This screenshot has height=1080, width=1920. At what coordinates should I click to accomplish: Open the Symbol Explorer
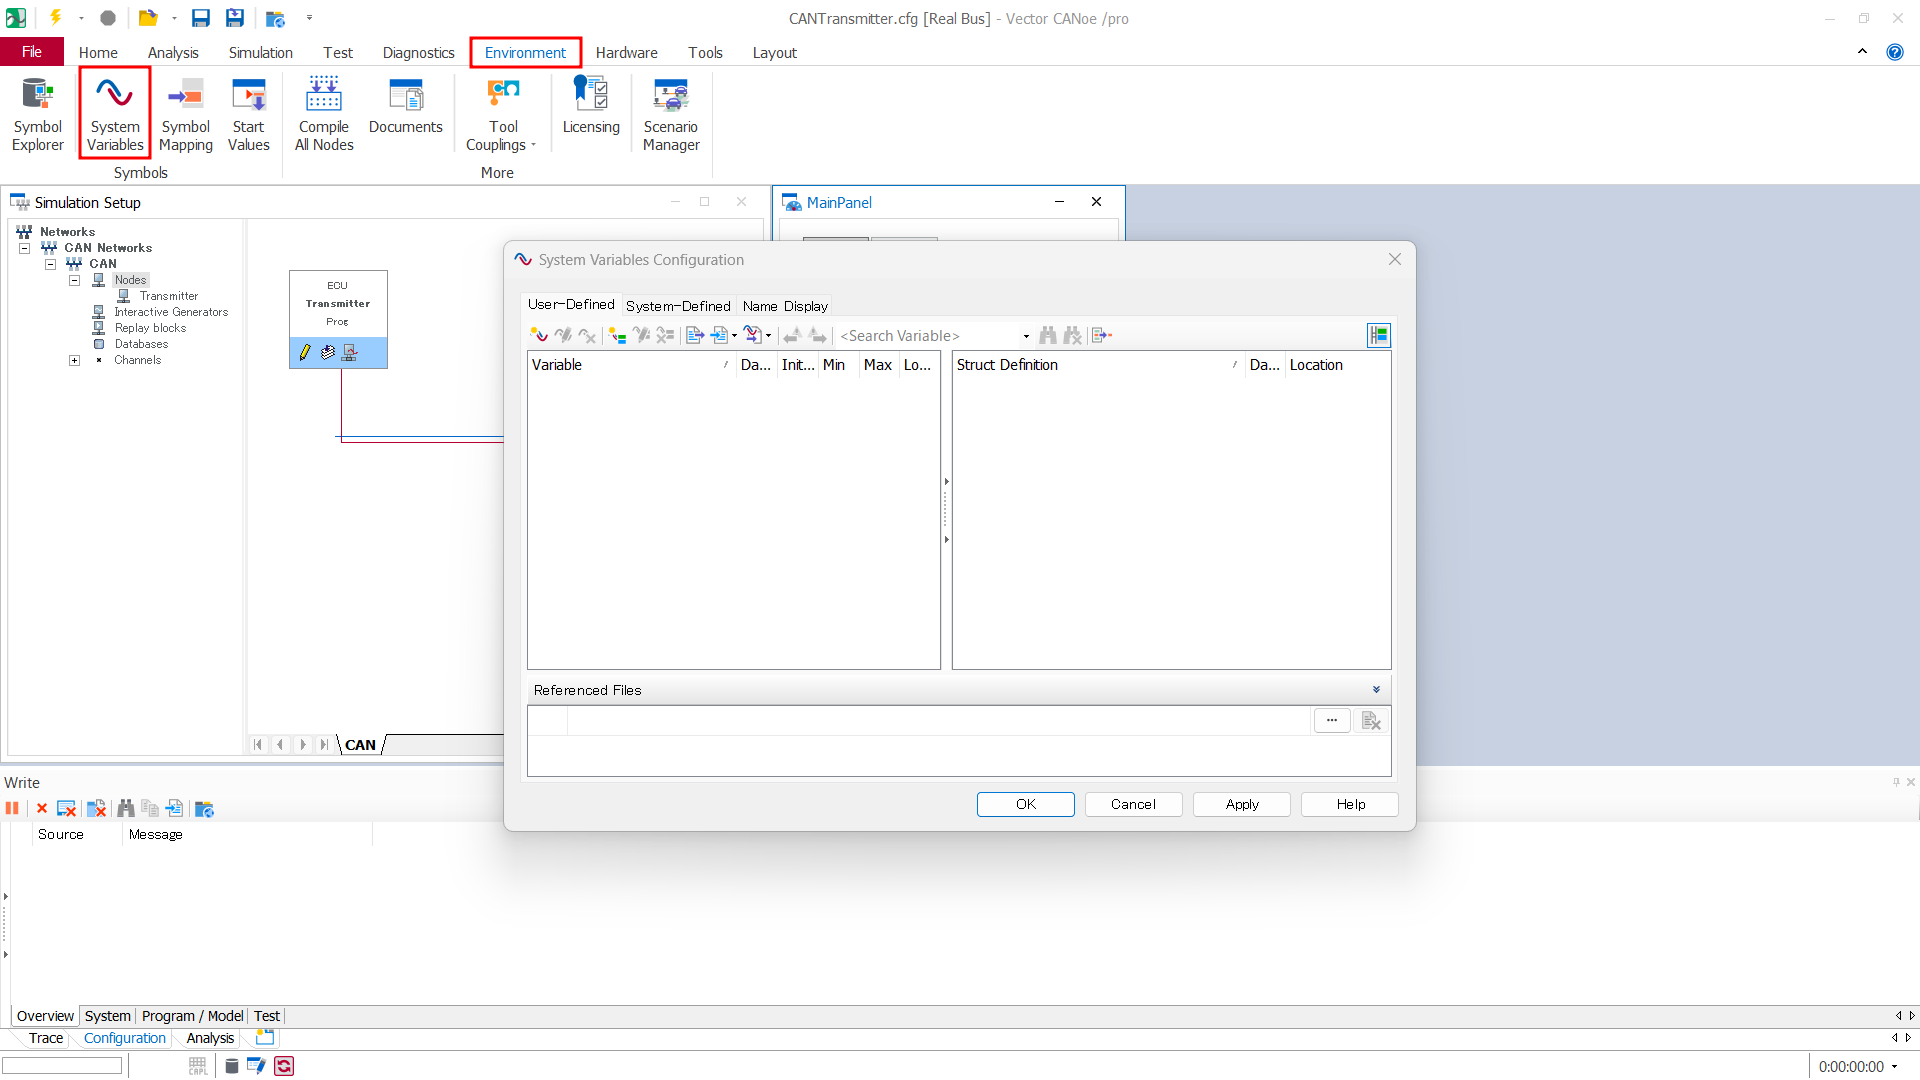pos(37,114)
